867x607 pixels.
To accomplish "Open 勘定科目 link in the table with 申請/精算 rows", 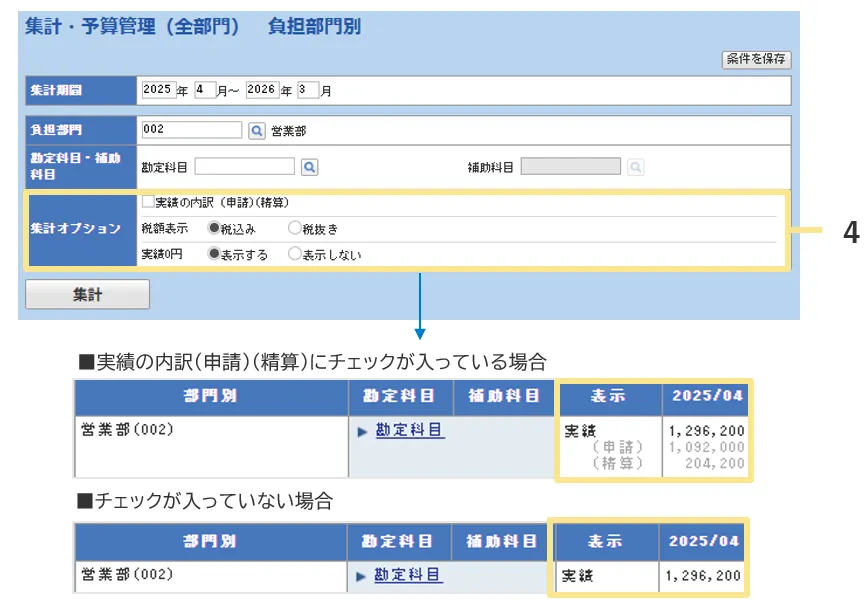I will [409, 430].
